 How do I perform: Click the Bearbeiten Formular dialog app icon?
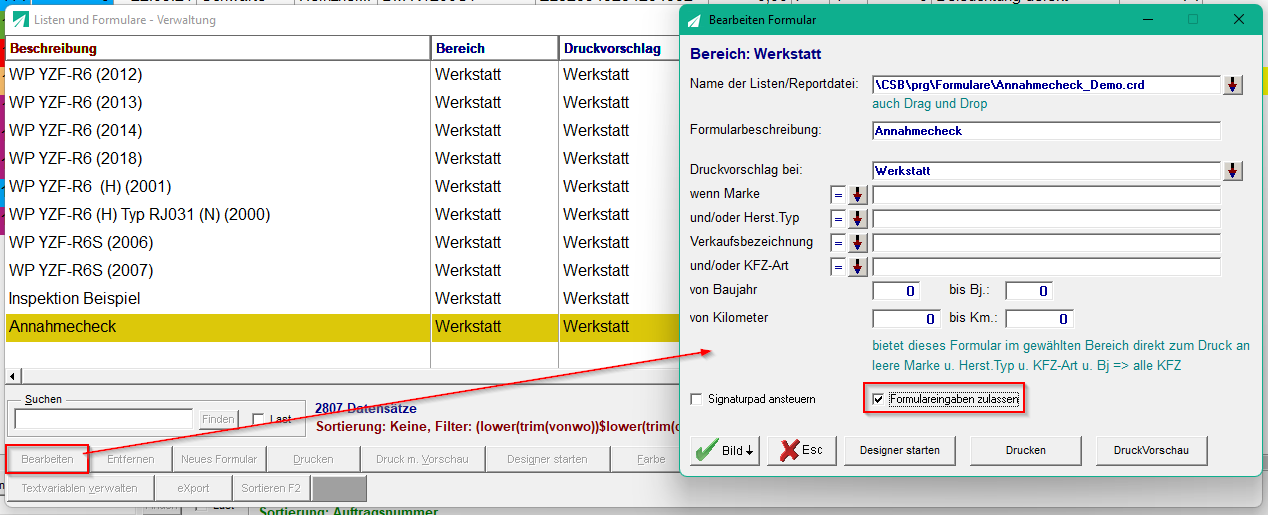tap(693, 20)
